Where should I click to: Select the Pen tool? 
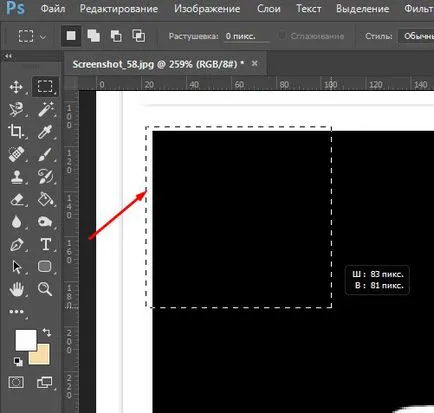16,245
